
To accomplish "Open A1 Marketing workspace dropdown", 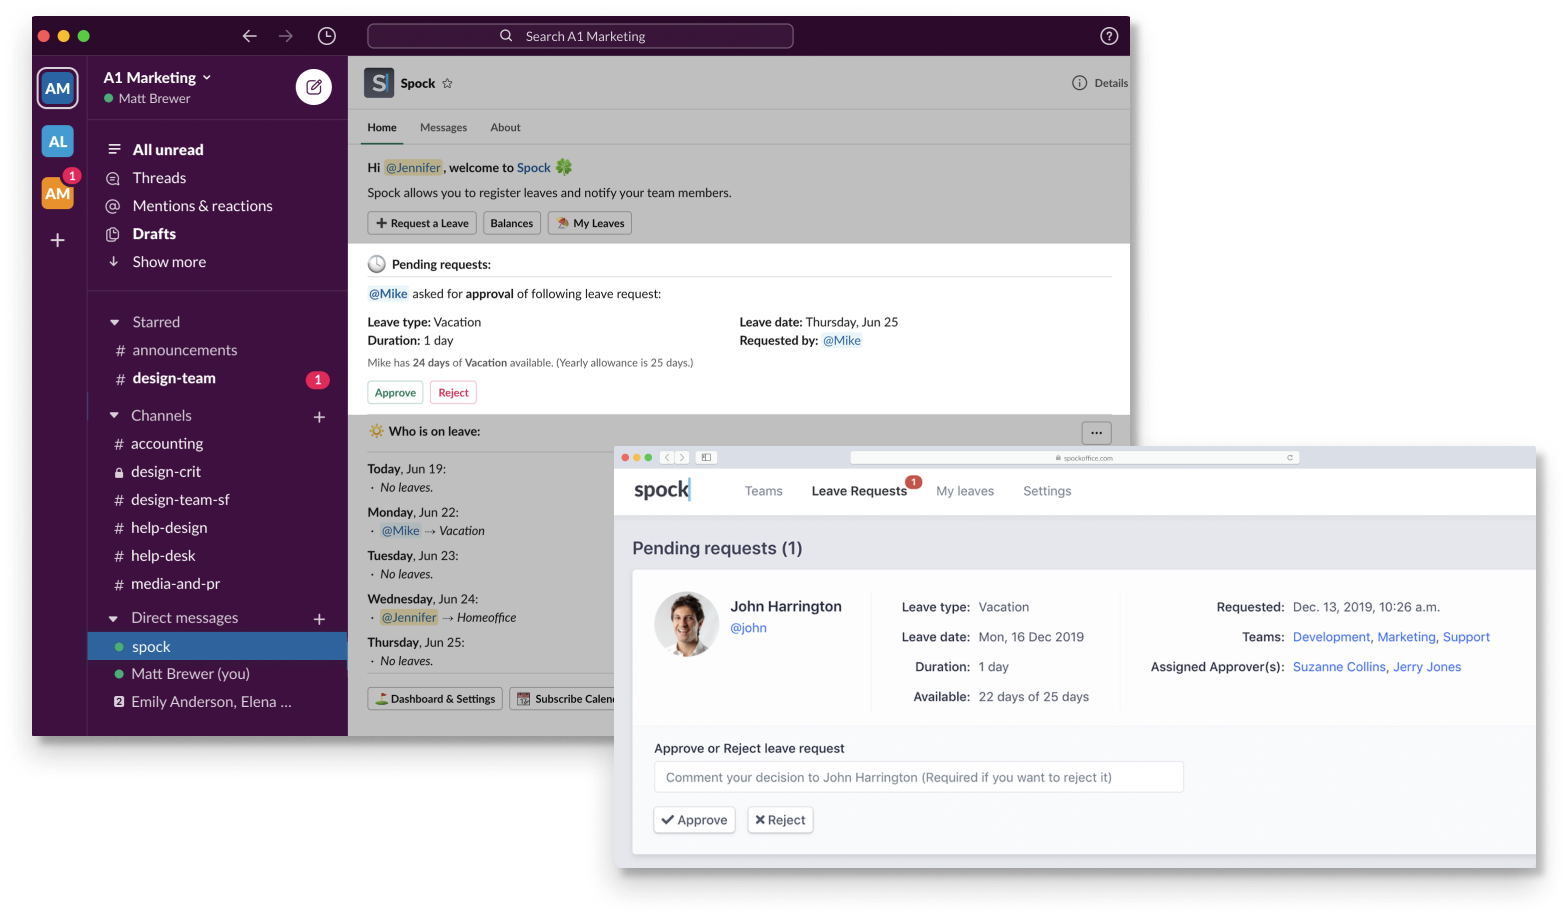I will (x=157, y=77).
